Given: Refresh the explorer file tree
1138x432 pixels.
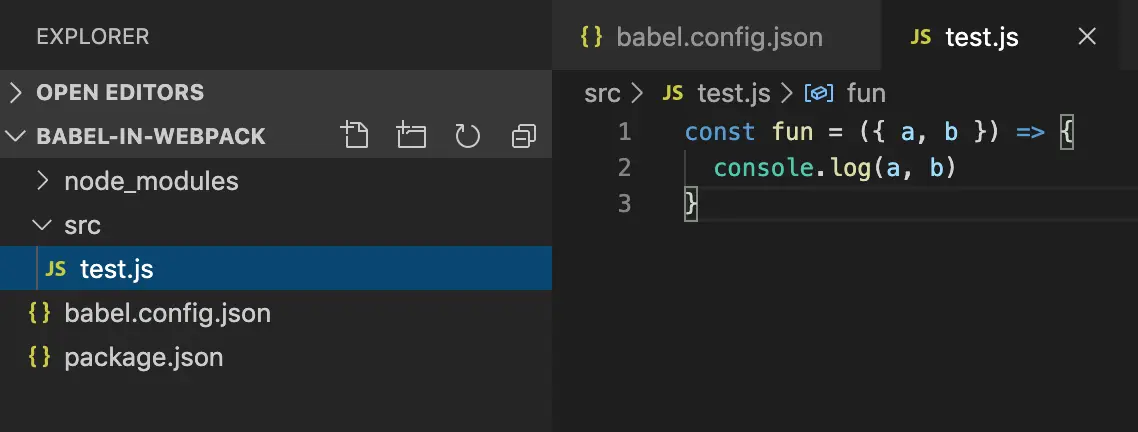Looking at the screenshot, I should point(467,136).
